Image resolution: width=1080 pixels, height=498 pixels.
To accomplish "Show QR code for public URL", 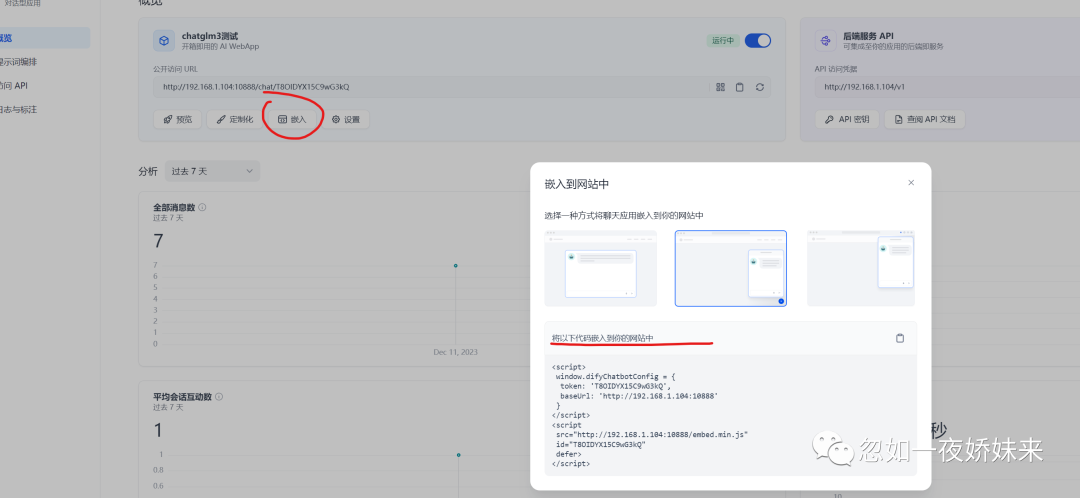I will pyautogui.click(x=720, y=87).
